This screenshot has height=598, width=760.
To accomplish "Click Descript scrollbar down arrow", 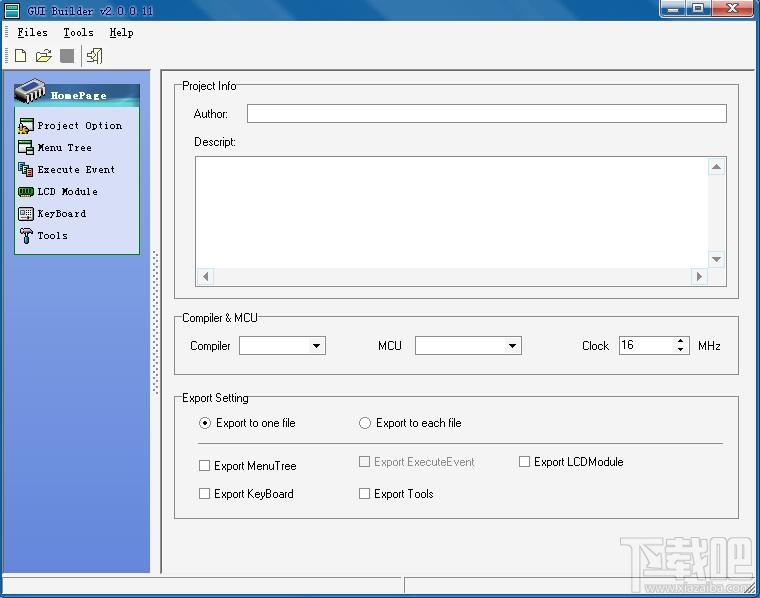I will point(716,259).
